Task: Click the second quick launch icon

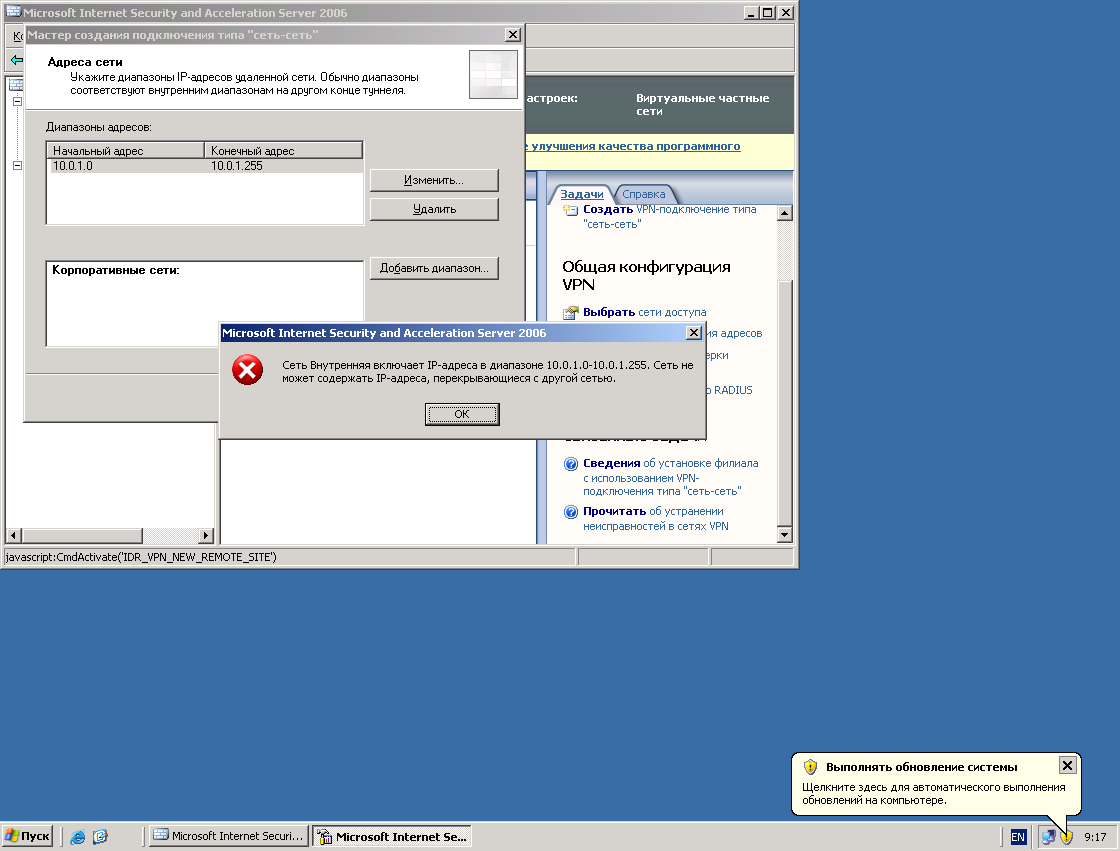Action: tap(100, 837)
